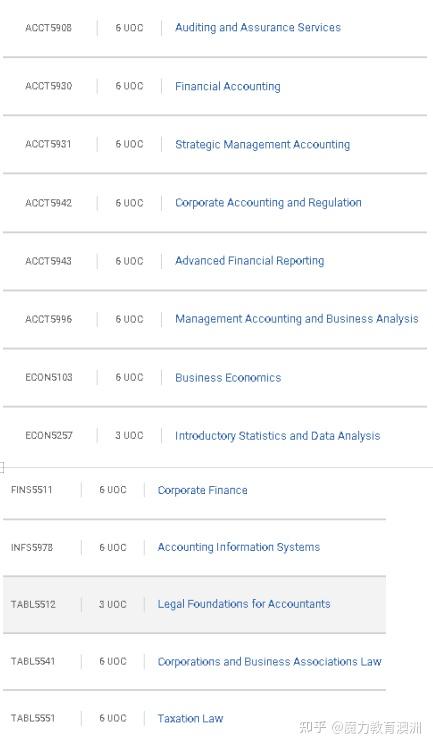Open the Strategic Management Accounting course
This screenshot has height=747, width=433.
[x=262, y=144]
